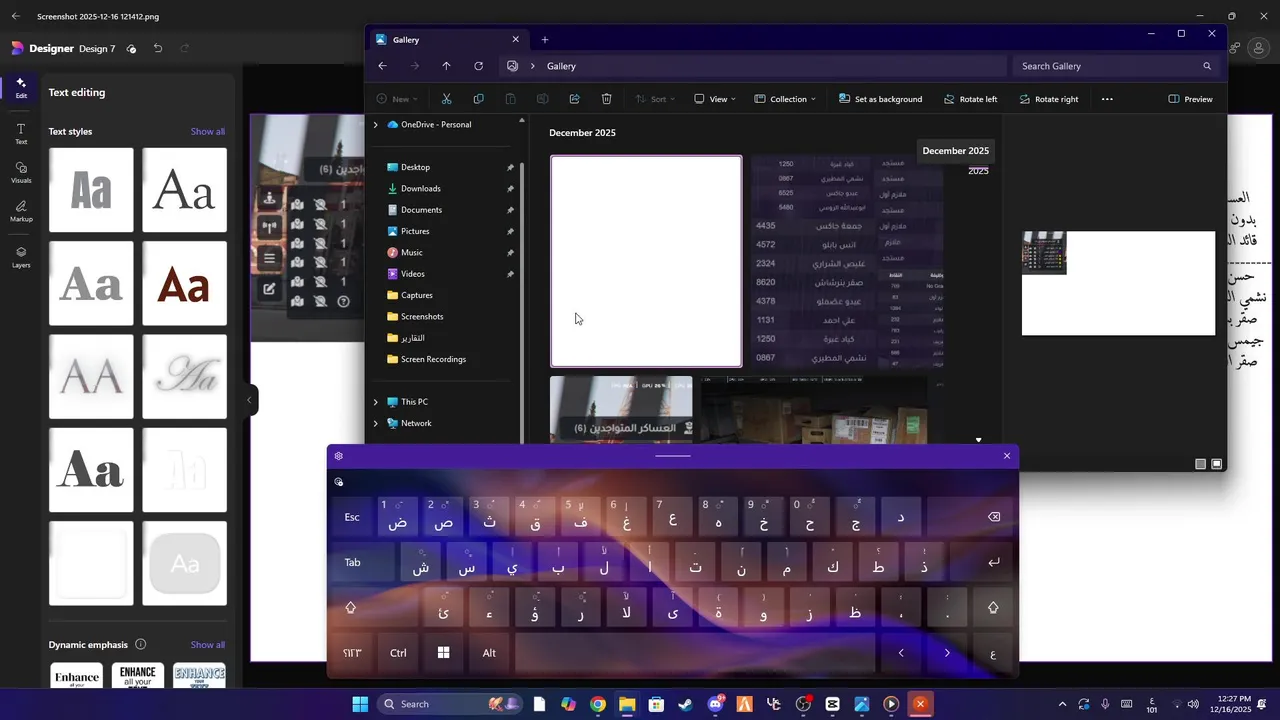
Task: Select the dark red Aa text style
Action: coord(185,283)
